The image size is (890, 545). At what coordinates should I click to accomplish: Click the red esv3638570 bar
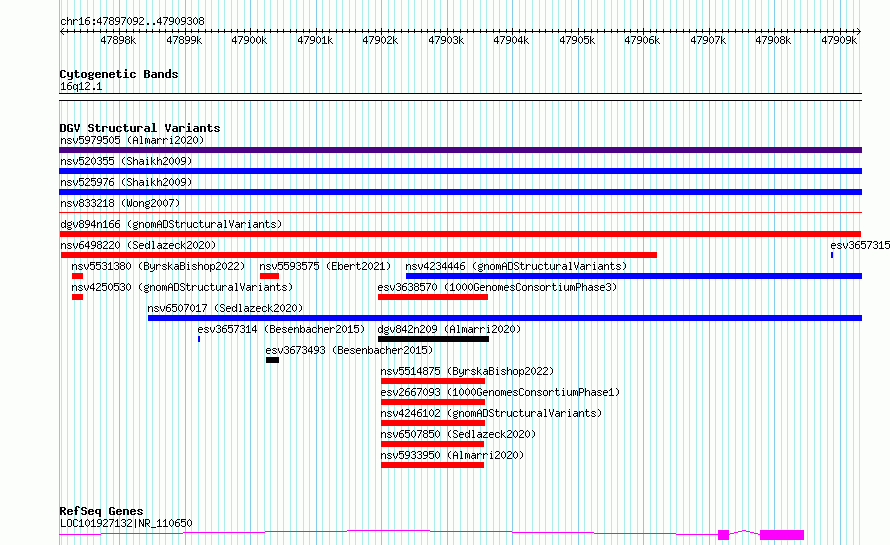click(433, 297)
